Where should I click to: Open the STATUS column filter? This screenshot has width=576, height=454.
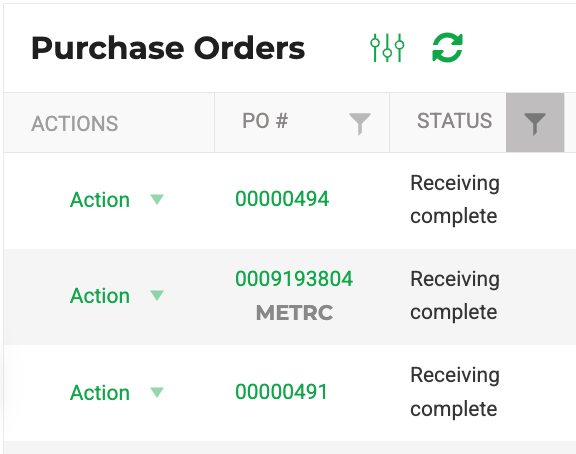click(x=535, y=123)
